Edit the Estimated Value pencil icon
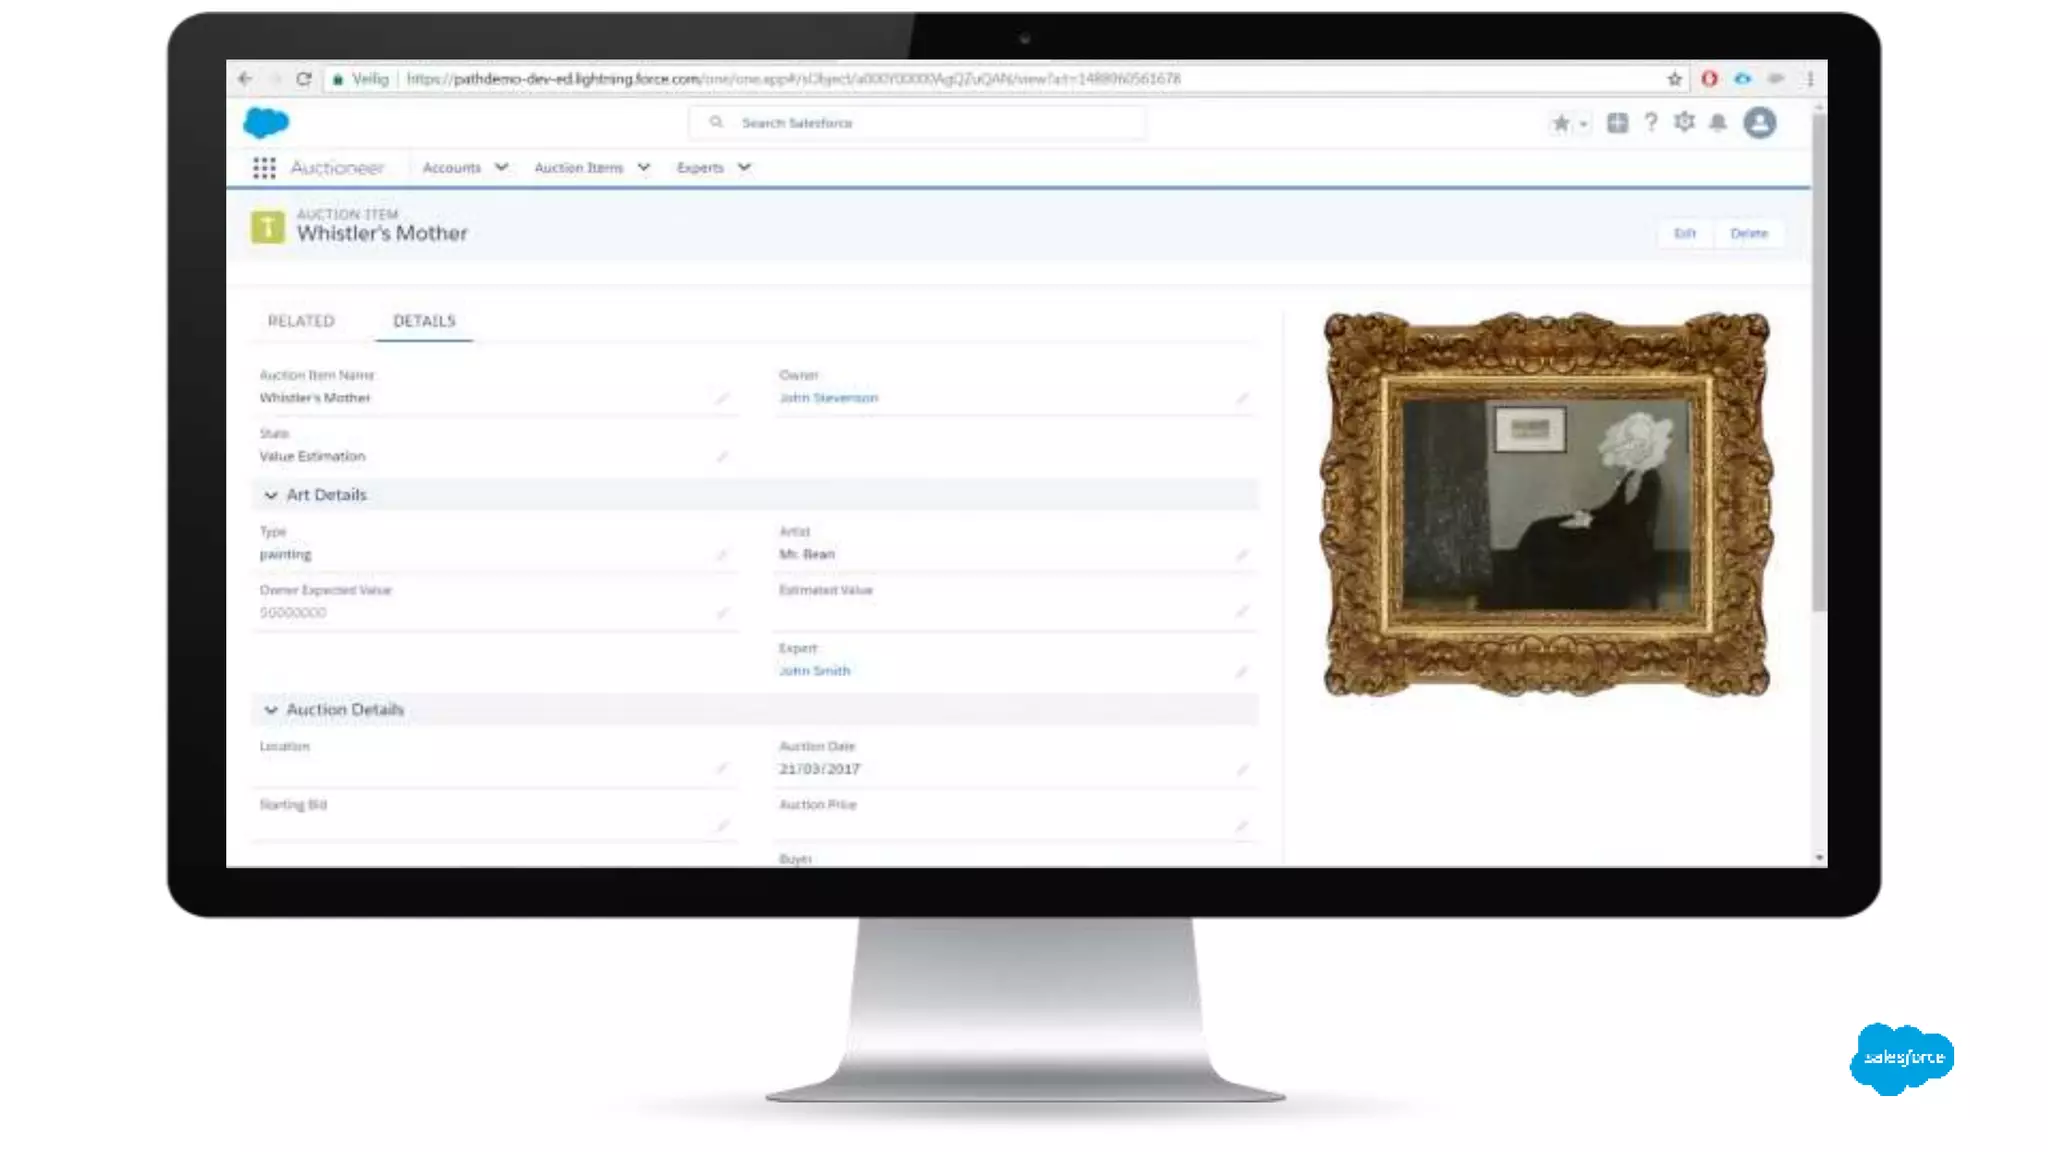The width and height of the screenshot is (2048, 1152). 1242,611
